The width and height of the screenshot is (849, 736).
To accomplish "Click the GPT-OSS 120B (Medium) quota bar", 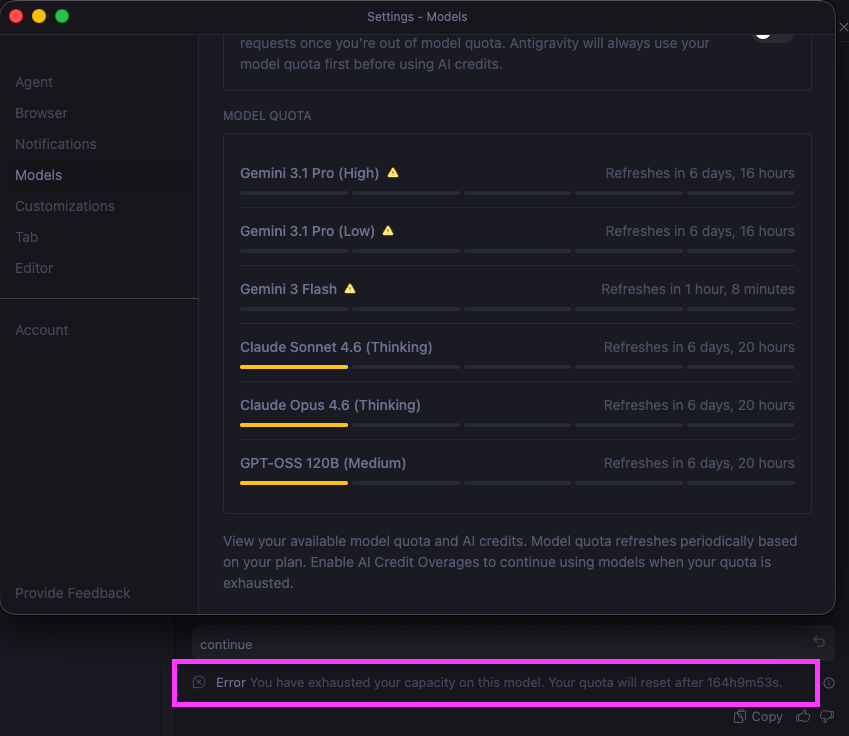I will [x=517, y=483].
